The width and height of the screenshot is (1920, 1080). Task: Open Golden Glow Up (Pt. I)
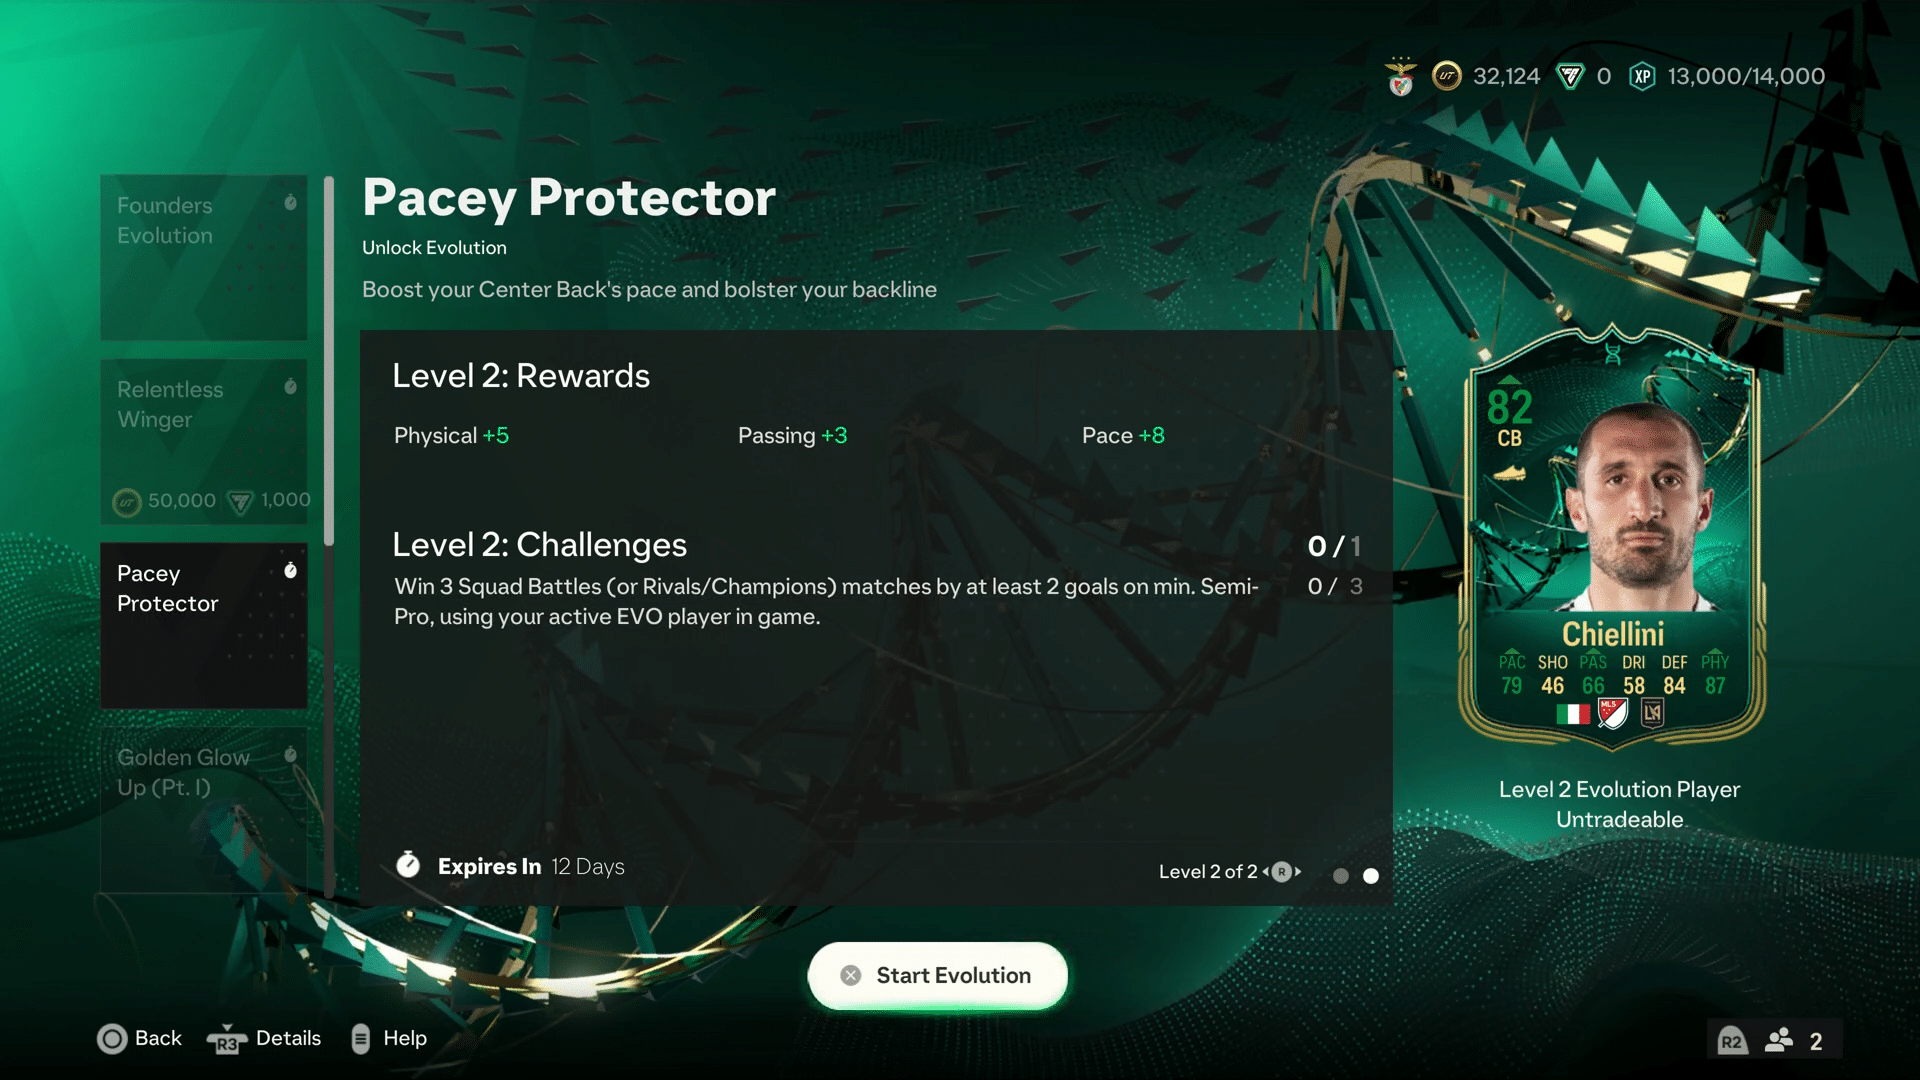click(x=204, y=810)
